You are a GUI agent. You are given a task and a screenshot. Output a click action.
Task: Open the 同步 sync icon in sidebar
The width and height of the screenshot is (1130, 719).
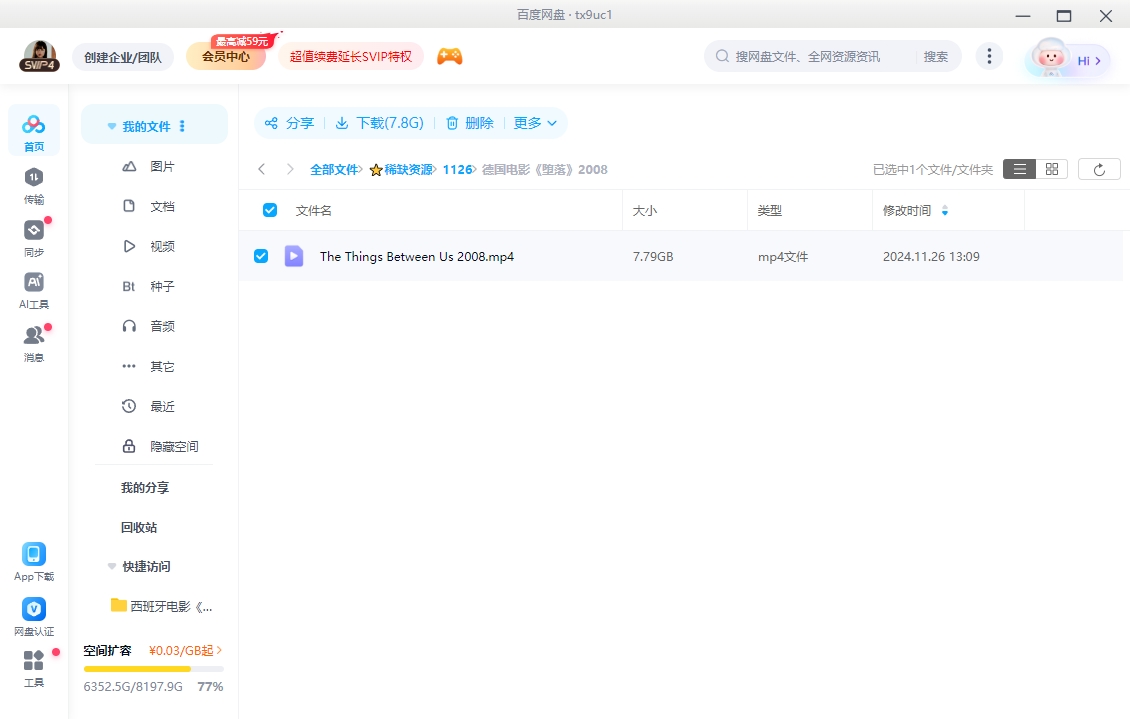34,230
